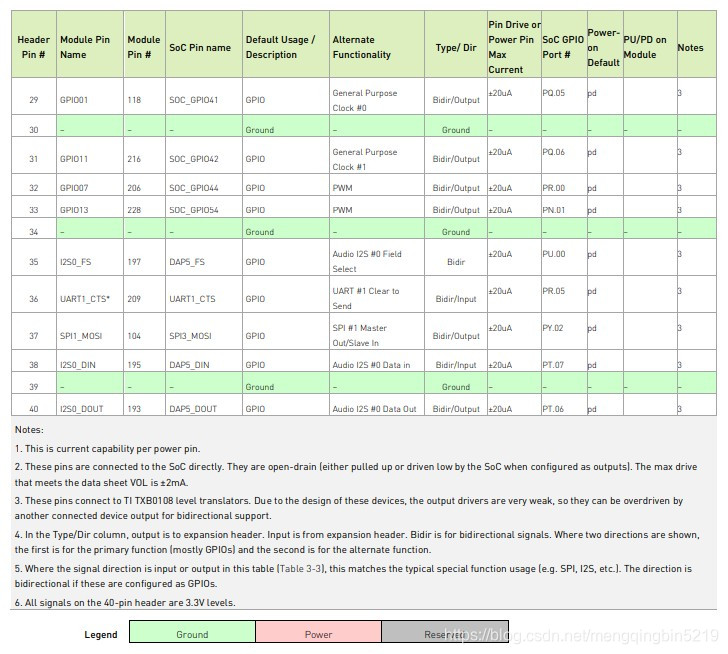Click the SPI #1 Master Out/Slave In cell
The height and width of the screenshot is (654, 728).
click(377, 331)
